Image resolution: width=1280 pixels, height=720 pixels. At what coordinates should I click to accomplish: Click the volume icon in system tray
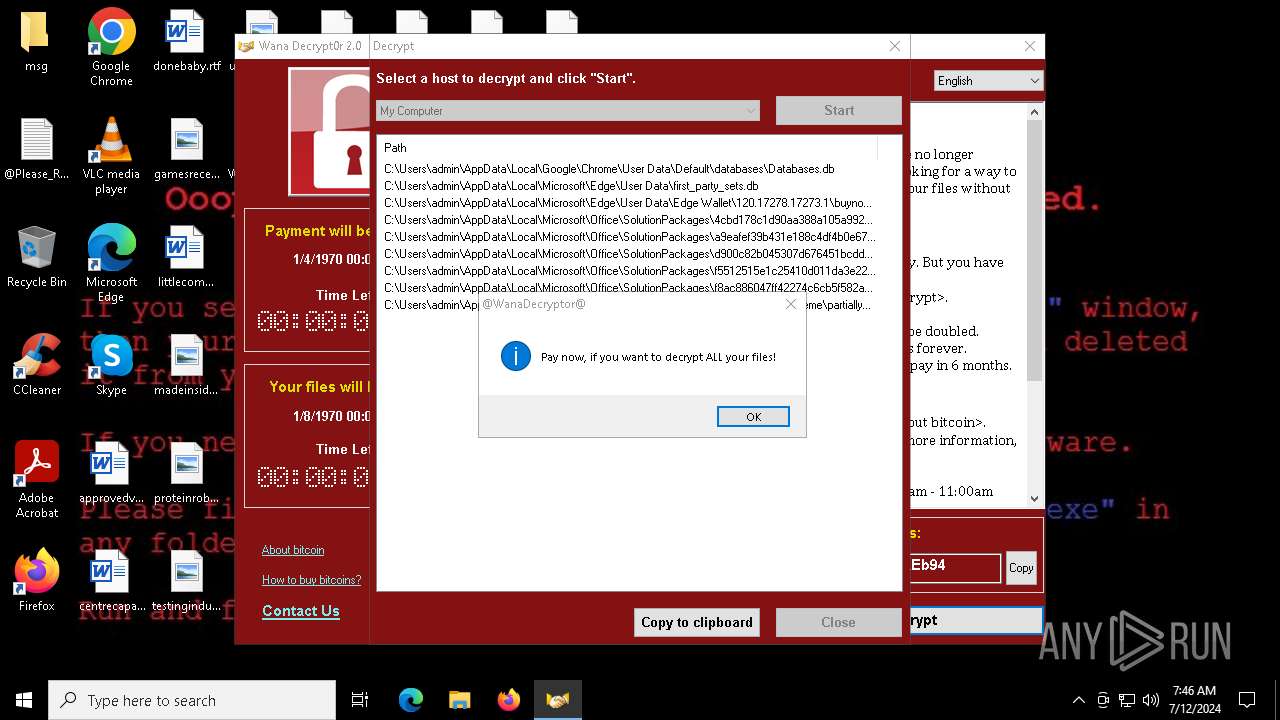coord(1151,700)
